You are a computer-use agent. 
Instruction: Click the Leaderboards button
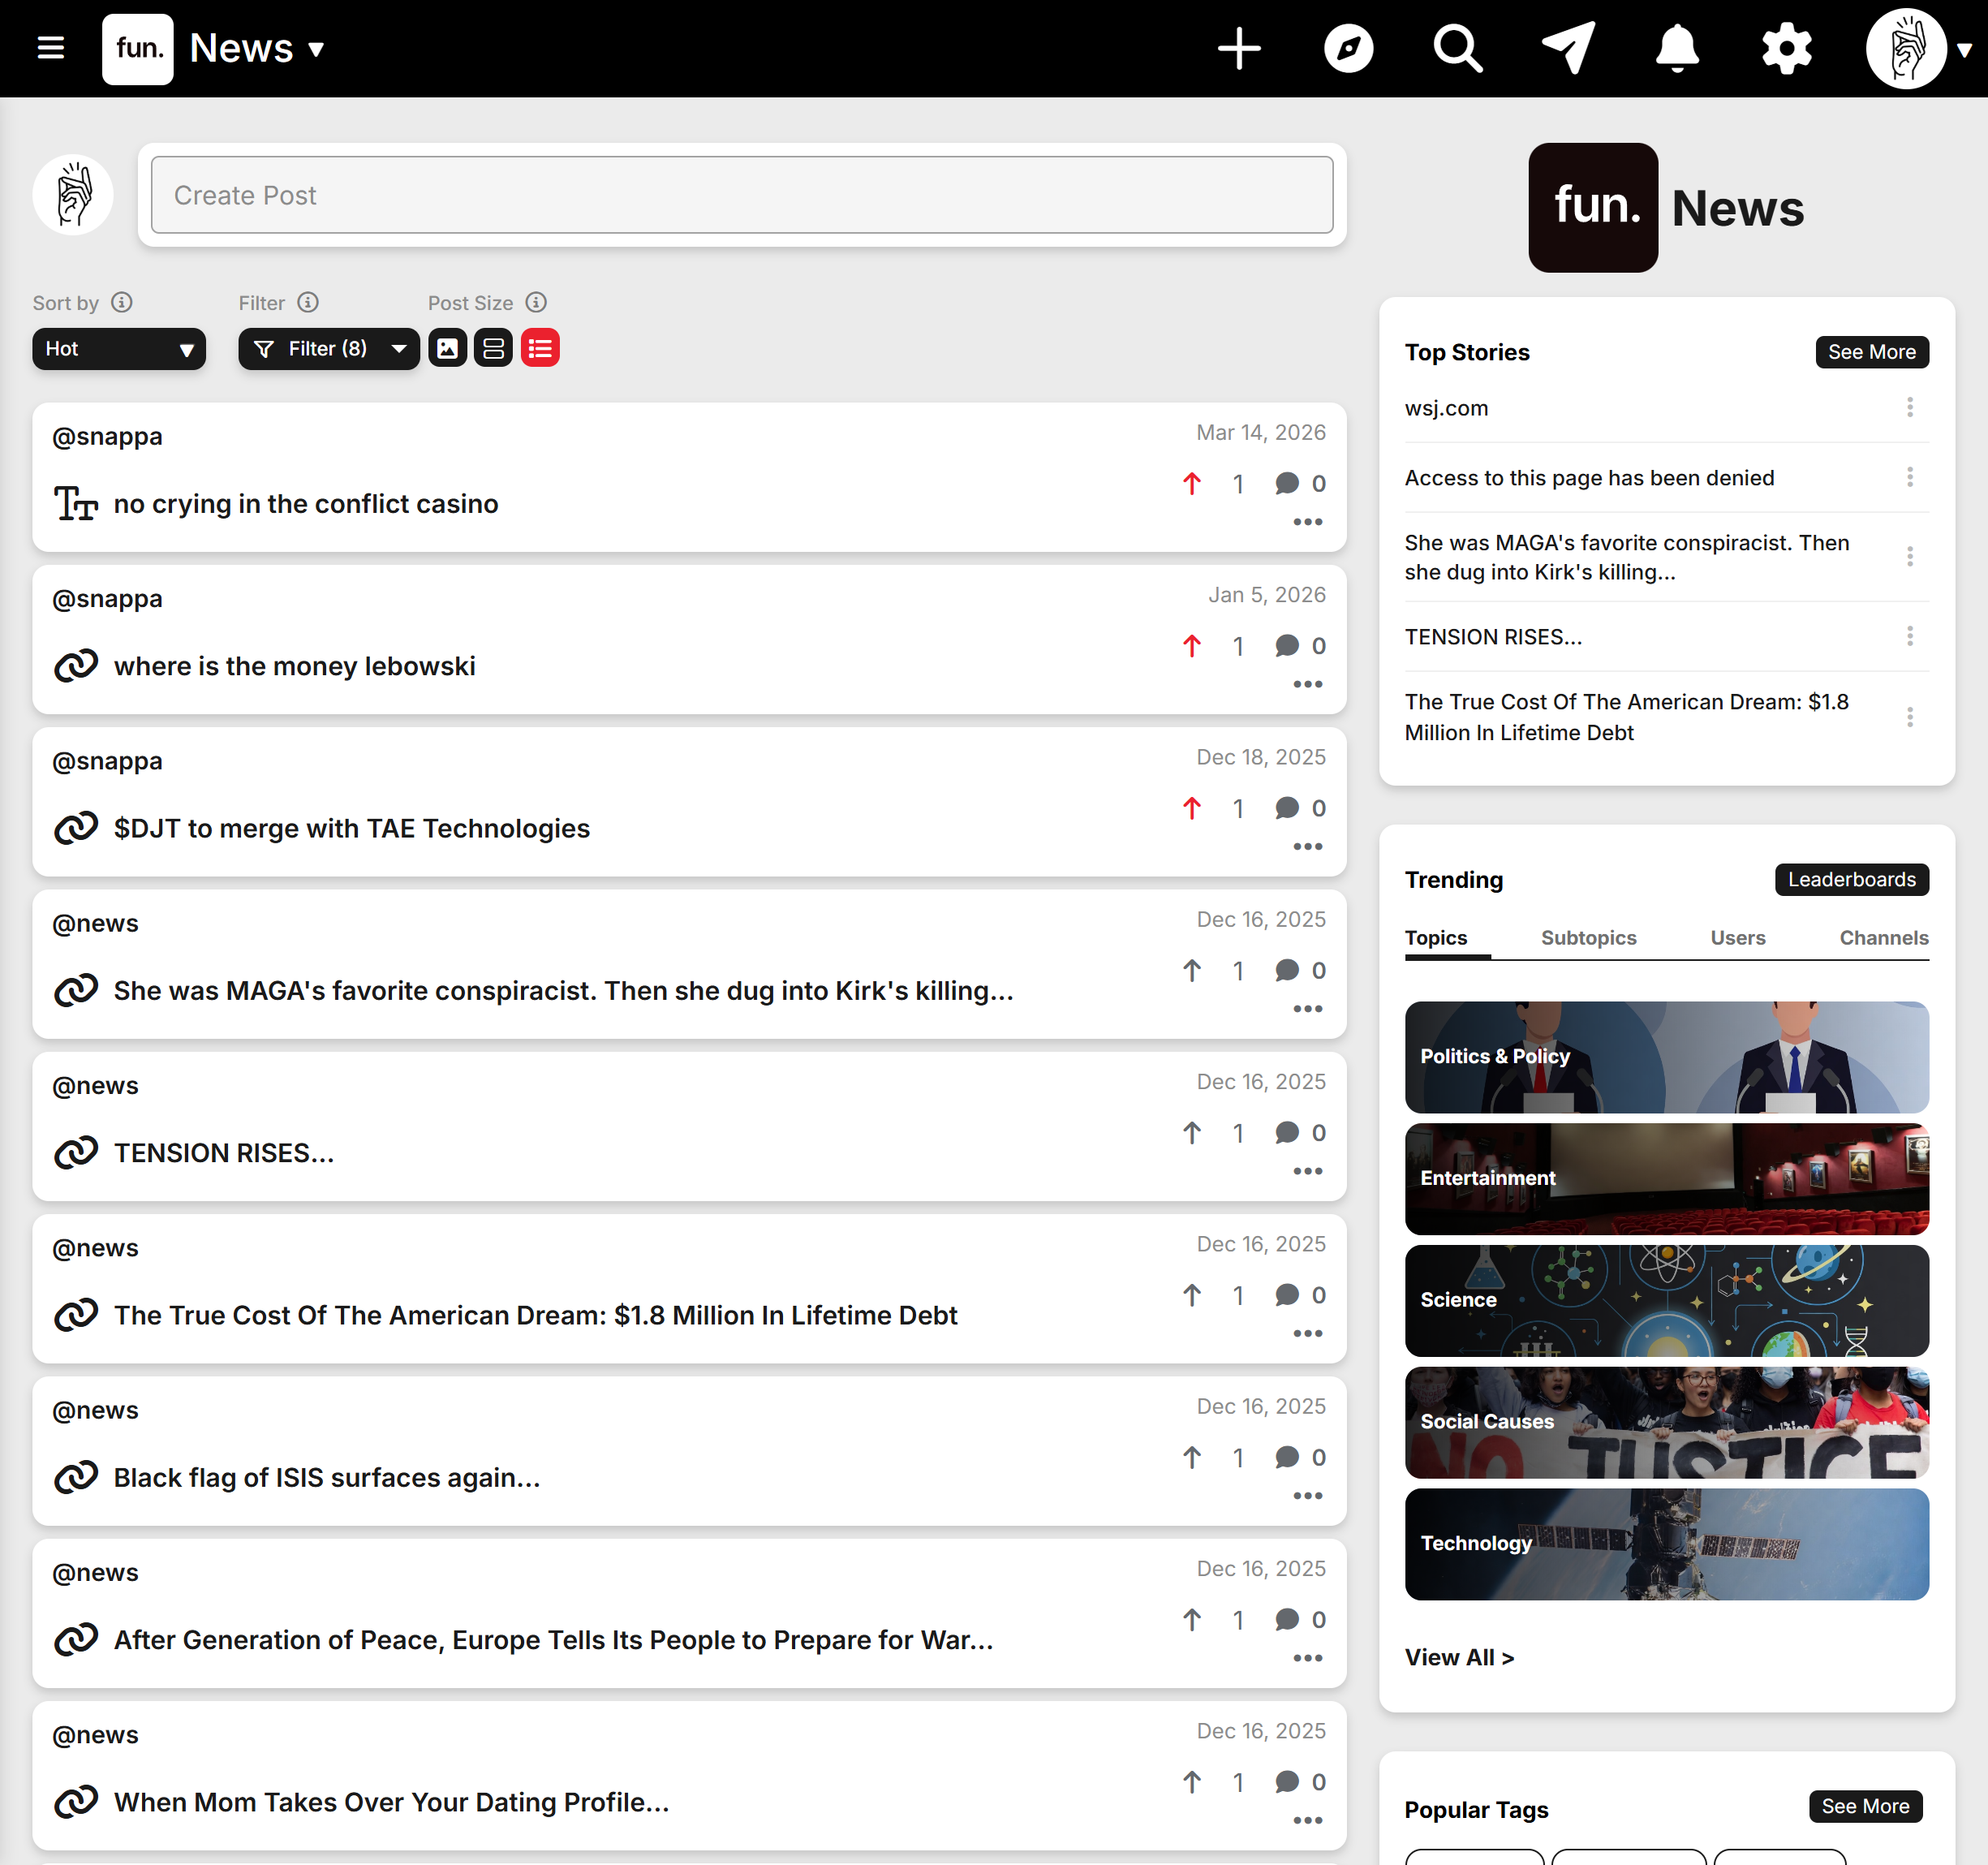tap(1851, 879)
